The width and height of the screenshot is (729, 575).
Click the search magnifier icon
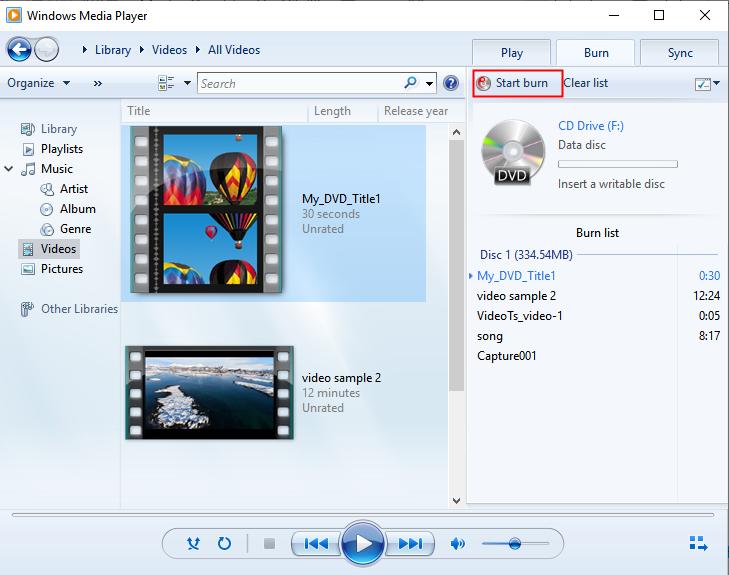[411, 84]
